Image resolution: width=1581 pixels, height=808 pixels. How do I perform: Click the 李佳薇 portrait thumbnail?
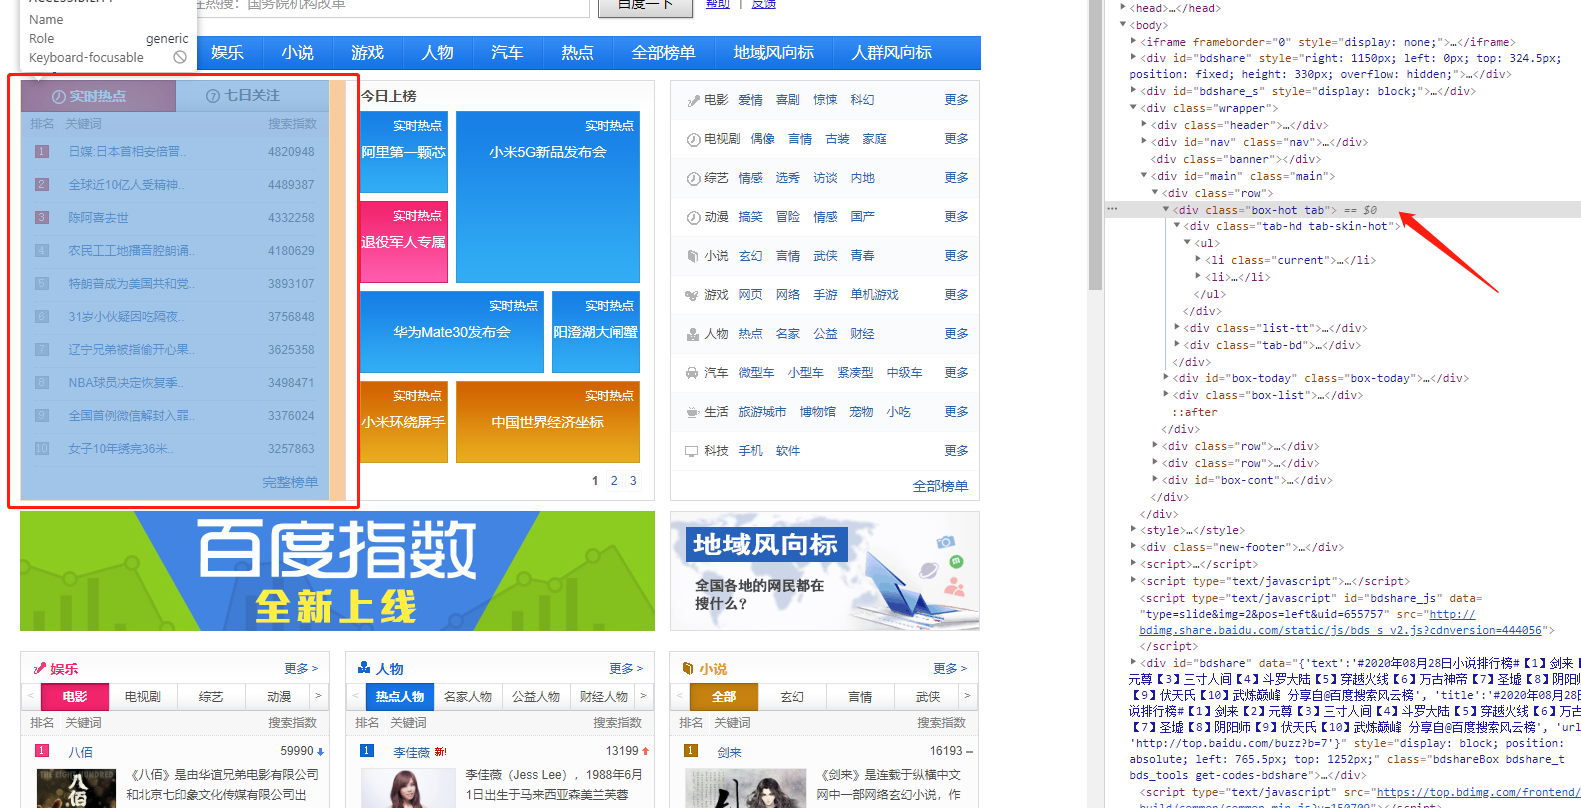point(408,788)
